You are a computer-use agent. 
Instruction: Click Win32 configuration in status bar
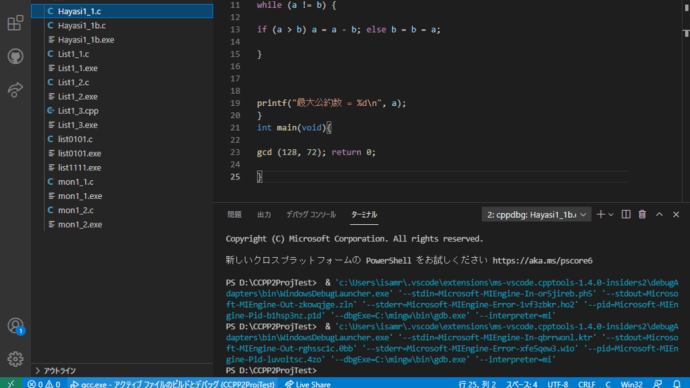[x=631, y=384]
